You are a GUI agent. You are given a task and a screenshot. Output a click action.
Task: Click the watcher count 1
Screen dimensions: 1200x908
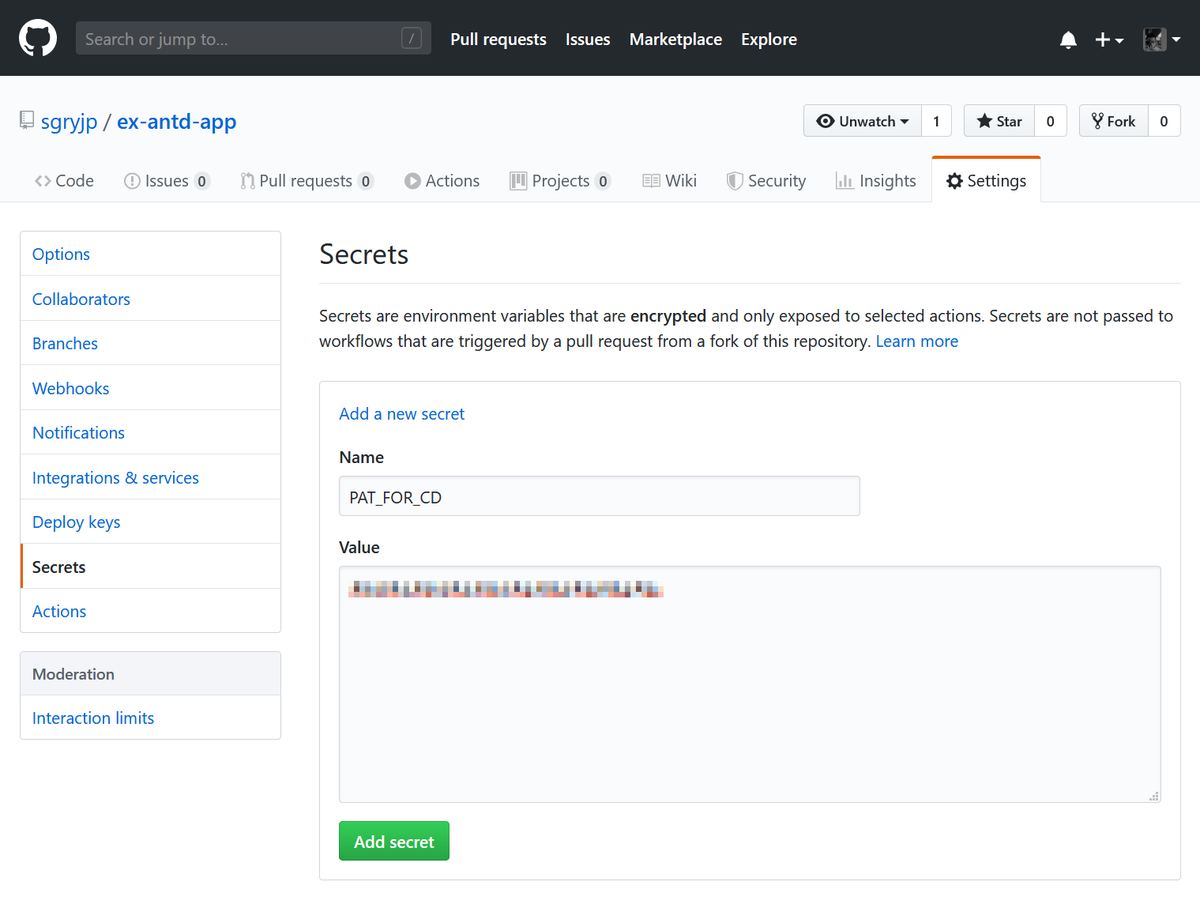pos(936,121)
